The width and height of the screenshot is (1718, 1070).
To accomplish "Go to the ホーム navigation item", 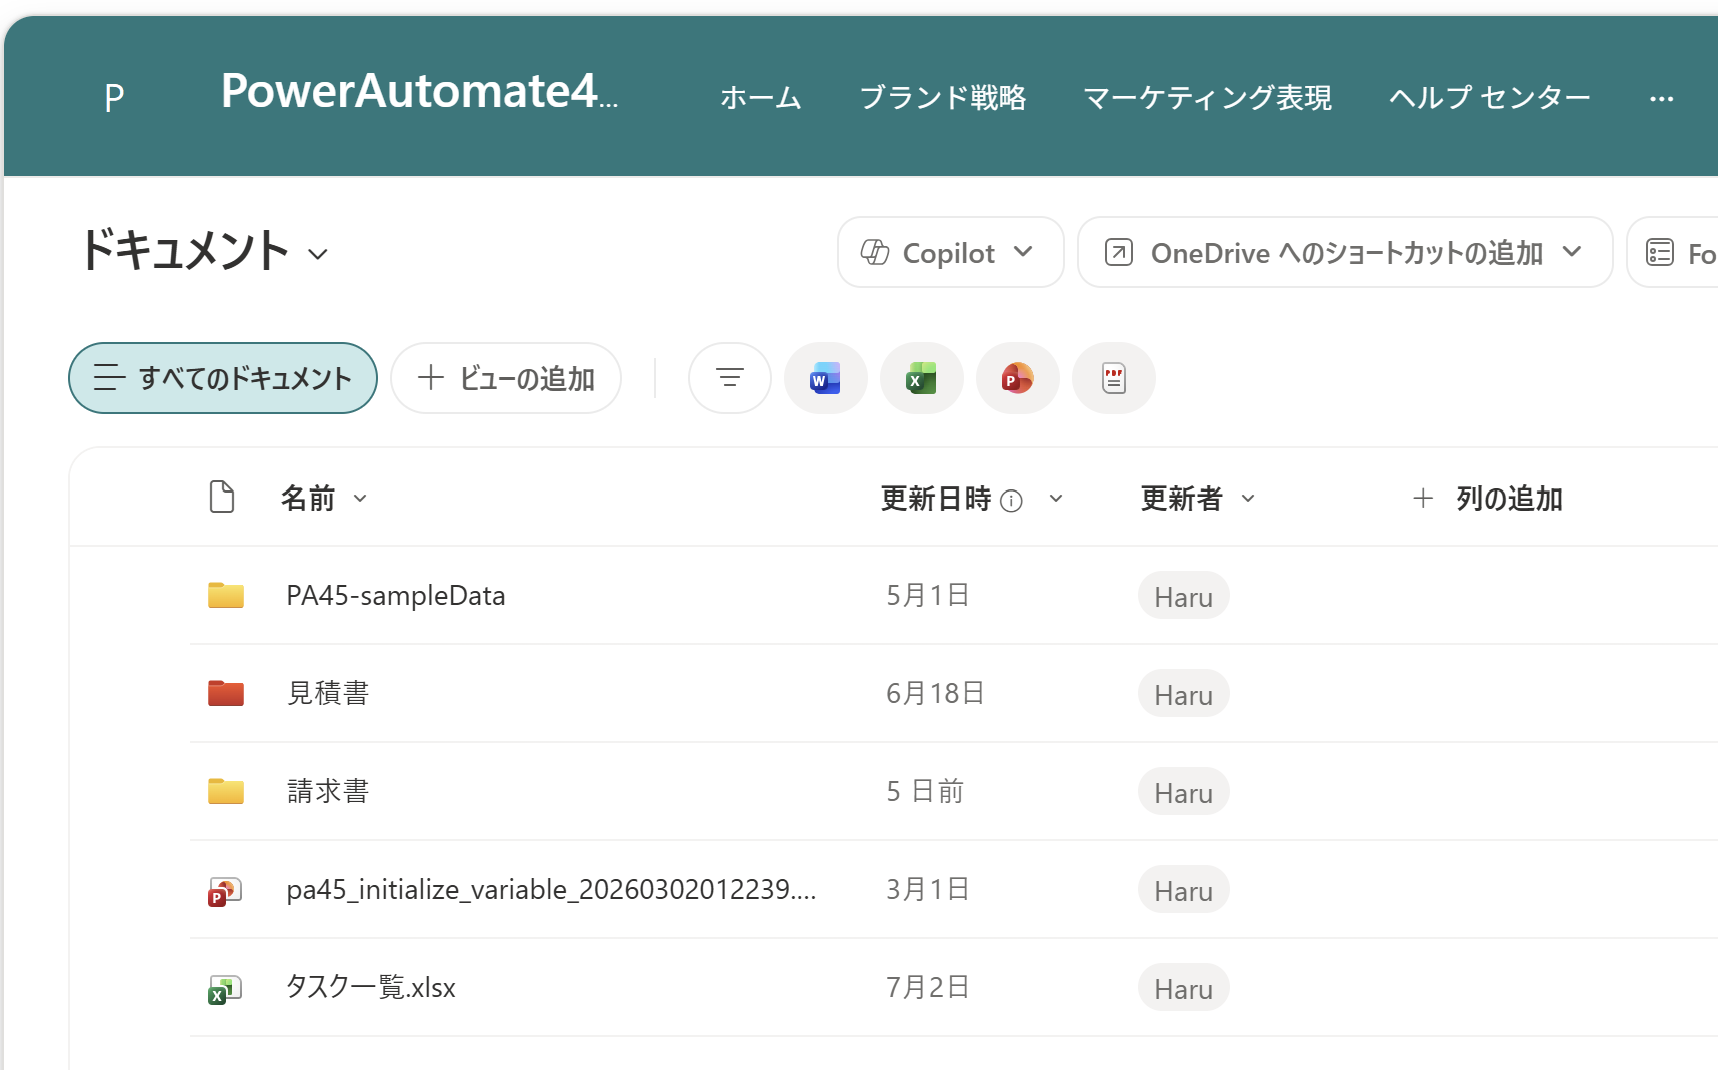I will [761, 98].
